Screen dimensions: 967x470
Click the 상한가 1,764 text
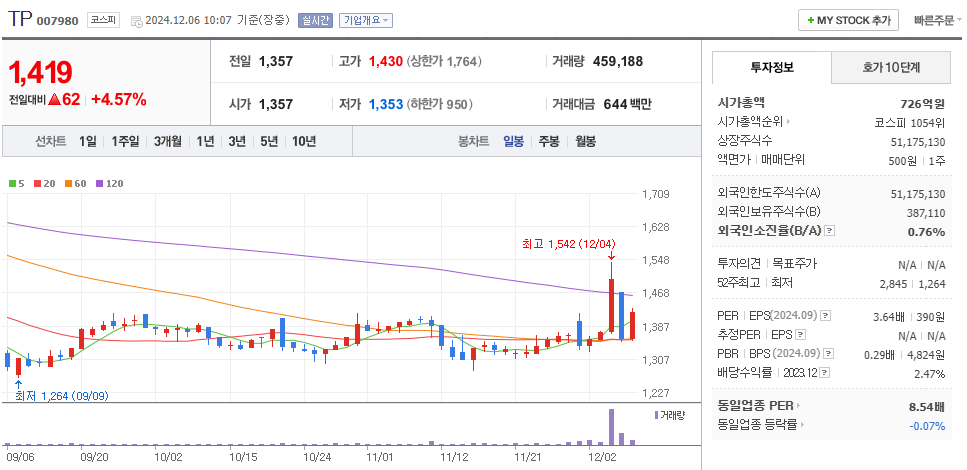444,62
